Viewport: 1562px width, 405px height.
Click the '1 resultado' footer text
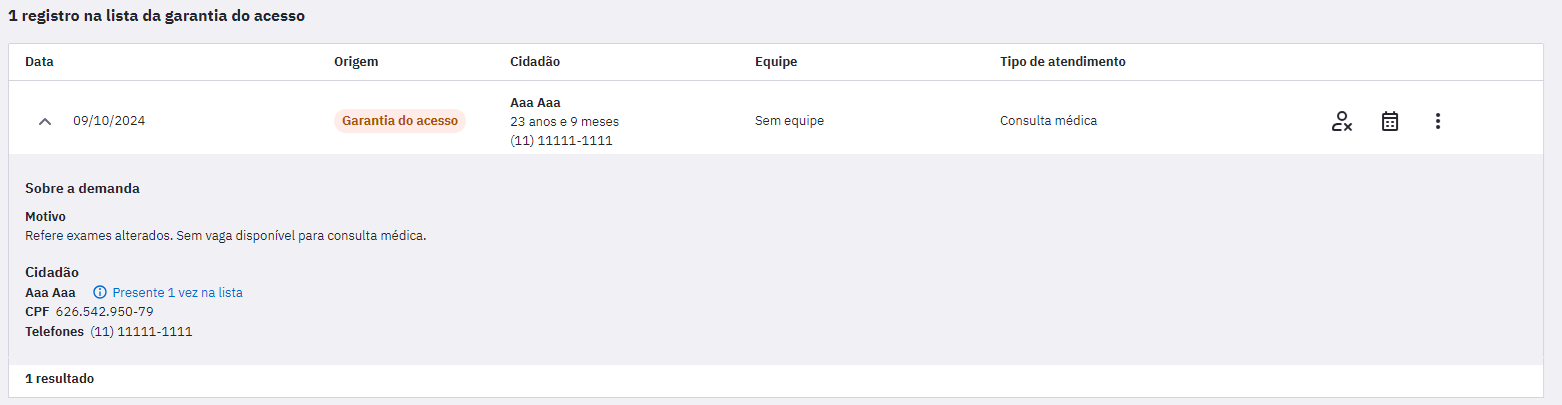[x=59, y=379]
